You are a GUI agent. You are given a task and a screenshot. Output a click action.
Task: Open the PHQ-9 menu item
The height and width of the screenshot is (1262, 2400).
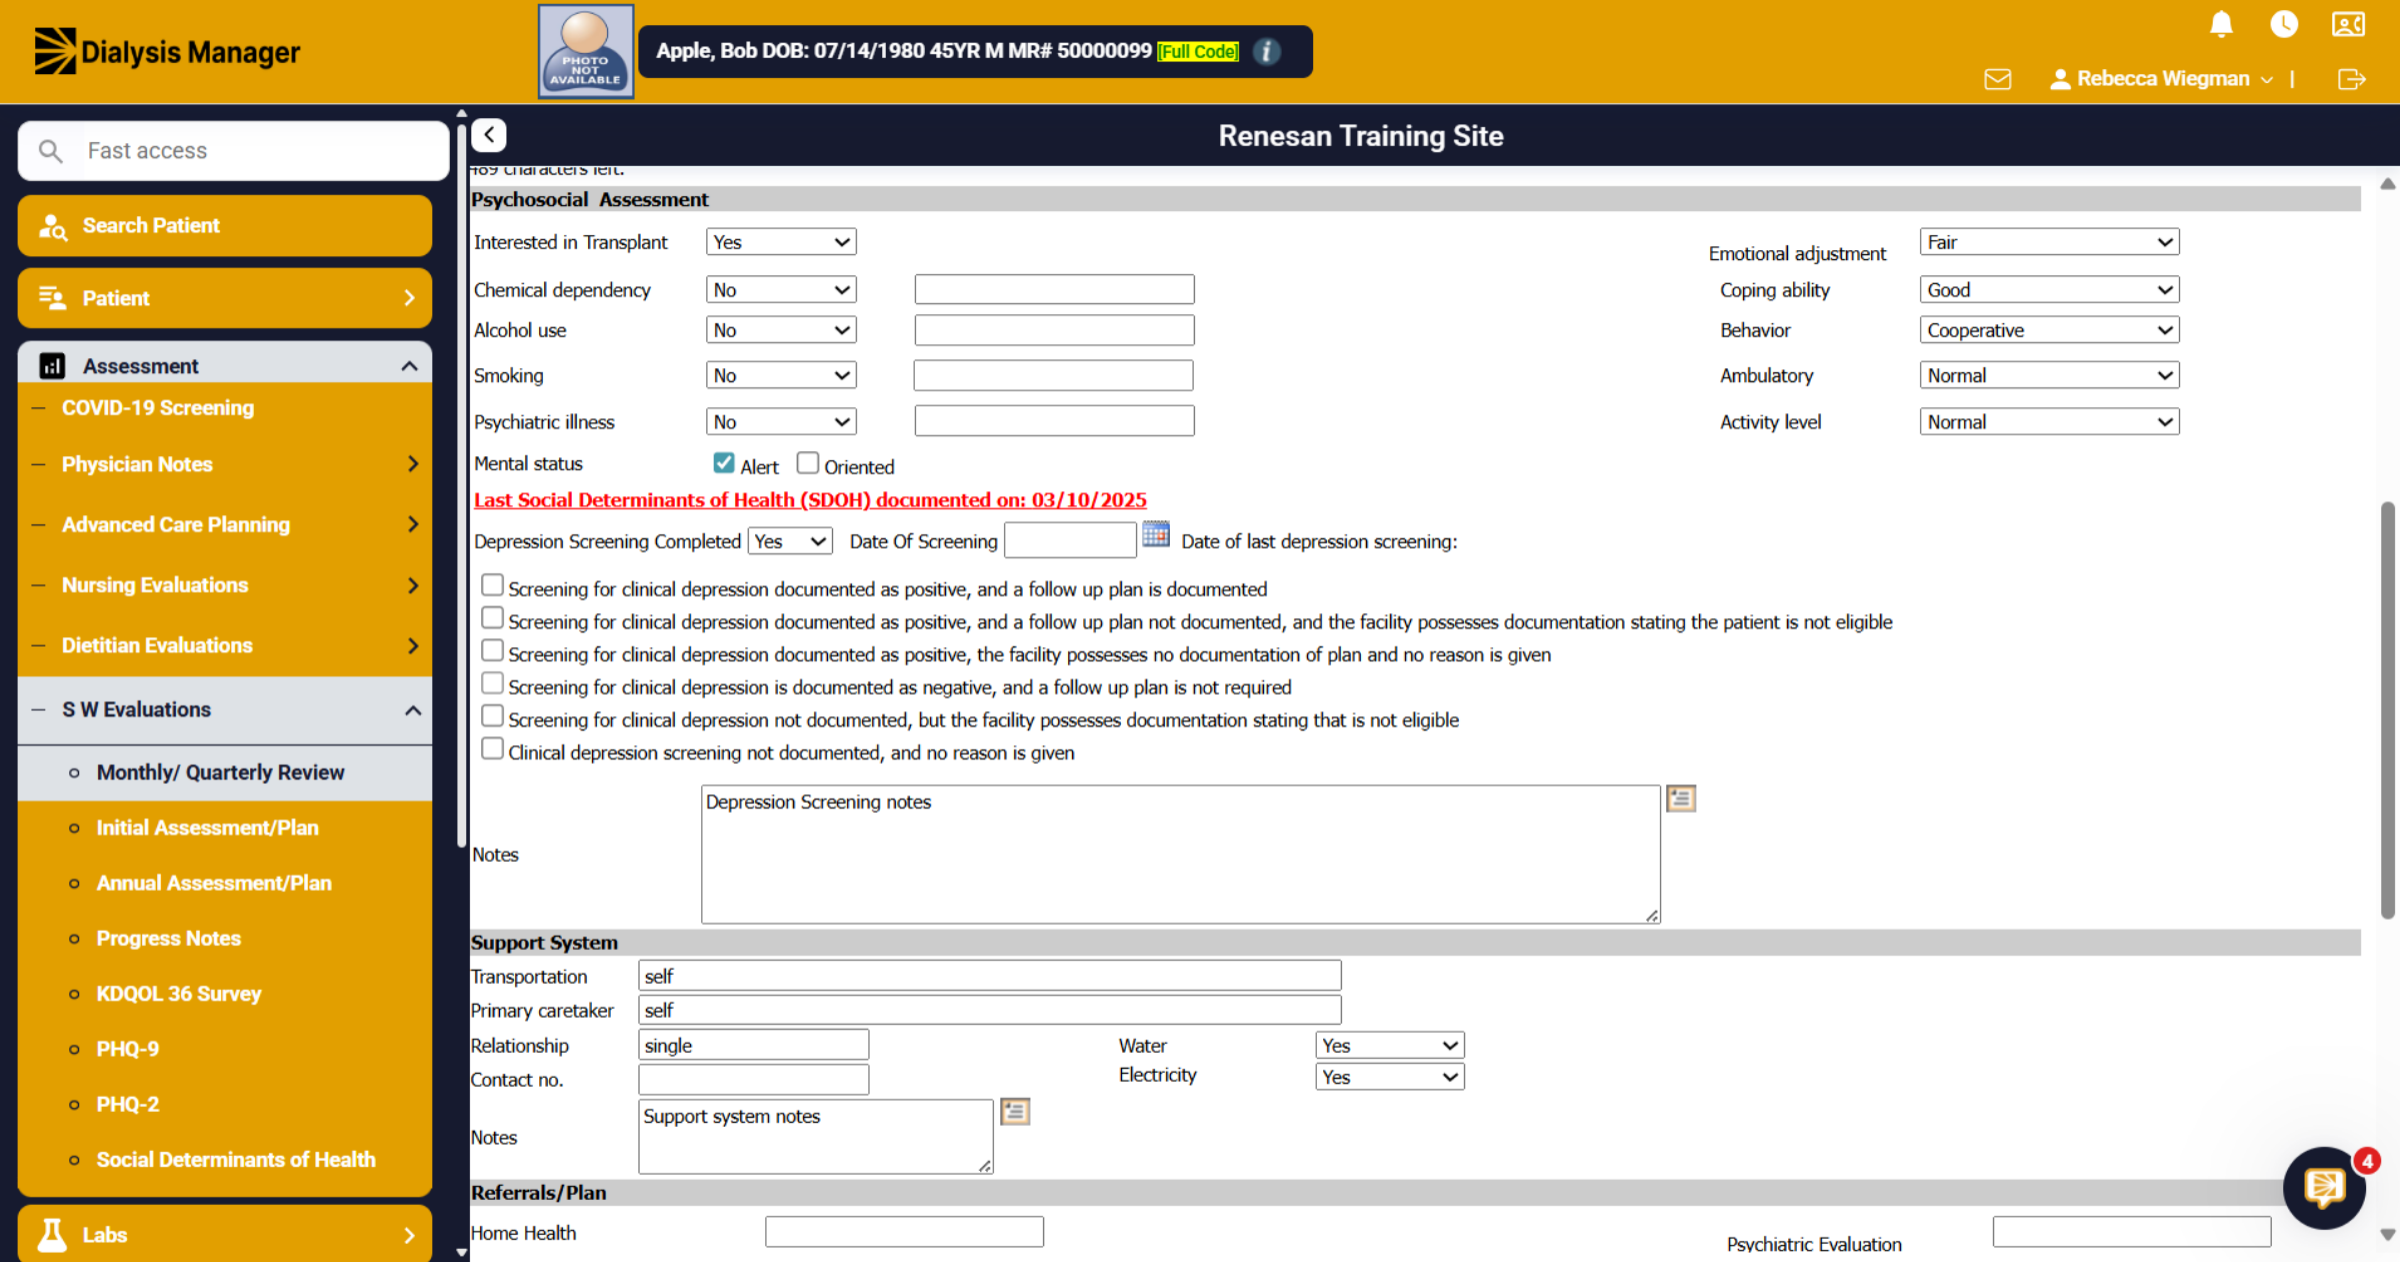[127, 1049]
